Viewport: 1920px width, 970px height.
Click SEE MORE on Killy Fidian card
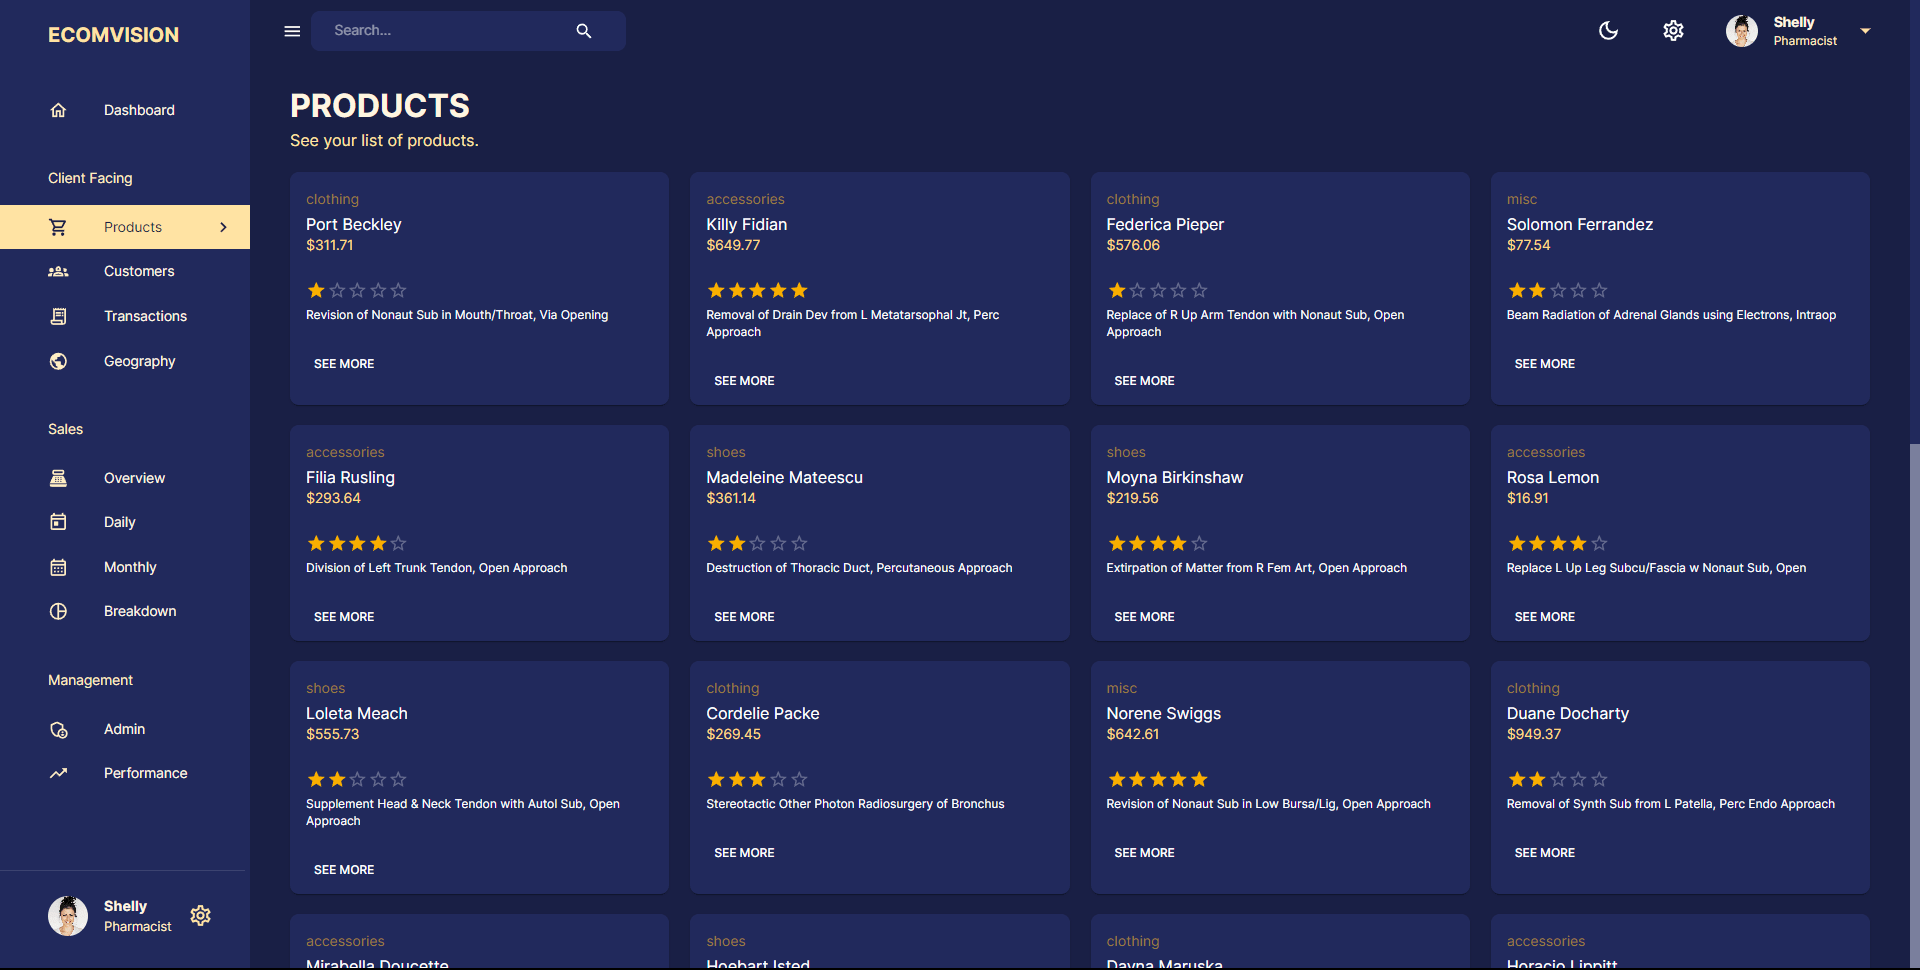point(744,381)
